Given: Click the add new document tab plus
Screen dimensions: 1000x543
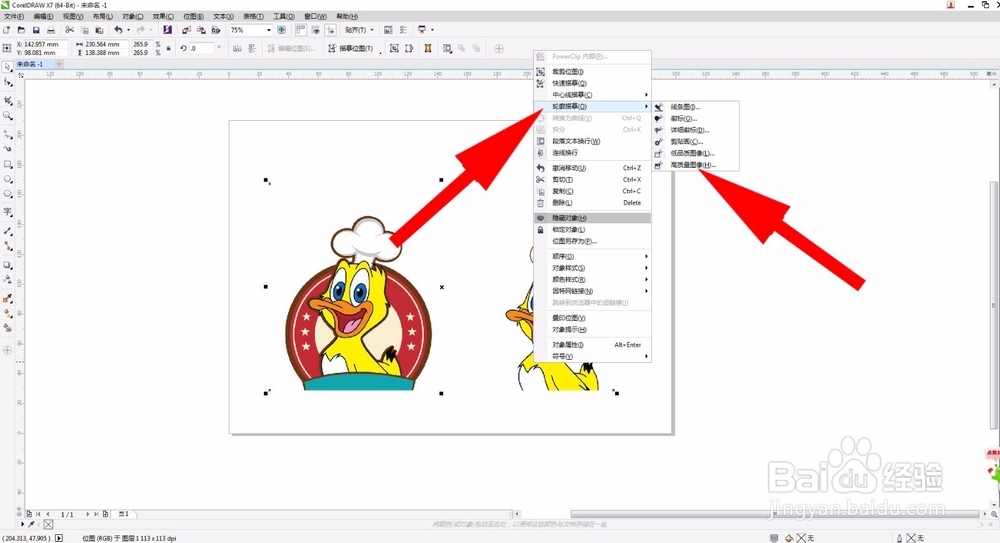Looking at the screenshot, I should [59, 64].
